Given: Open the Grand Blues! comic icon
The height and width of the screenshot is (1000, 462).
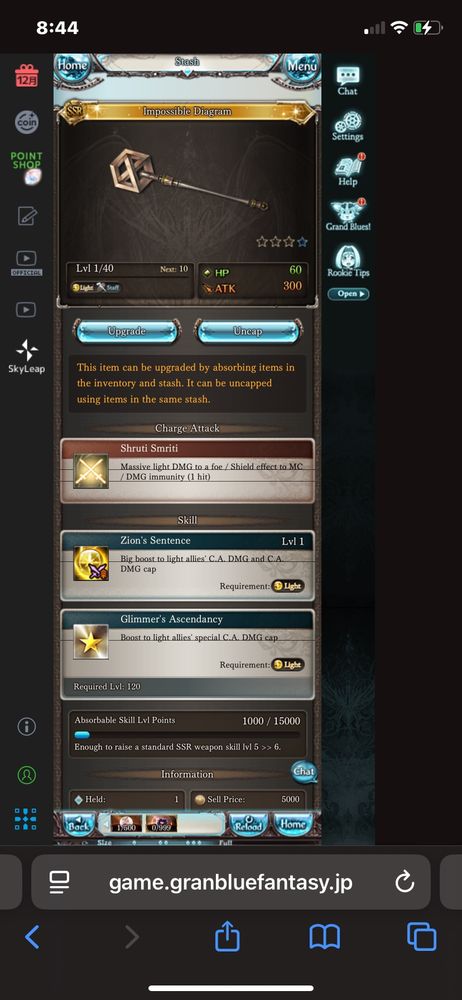Looking at the screenshot, I should click(x=348, y=215).
